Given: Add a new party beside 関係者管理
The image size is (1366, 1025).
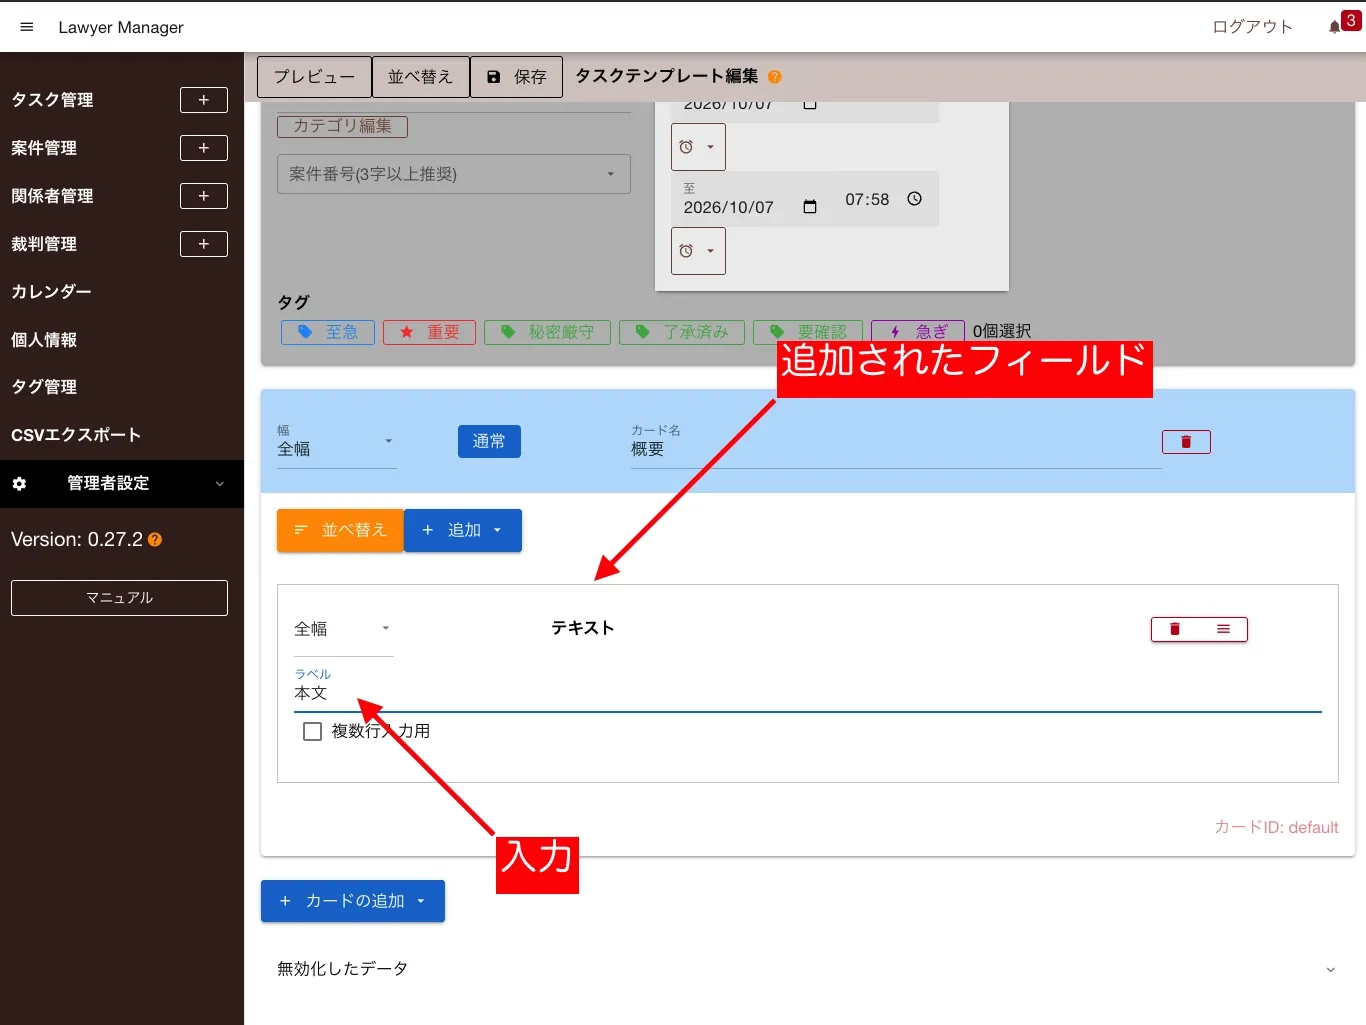Looking at the screenshot, I should tap(204, 196).
